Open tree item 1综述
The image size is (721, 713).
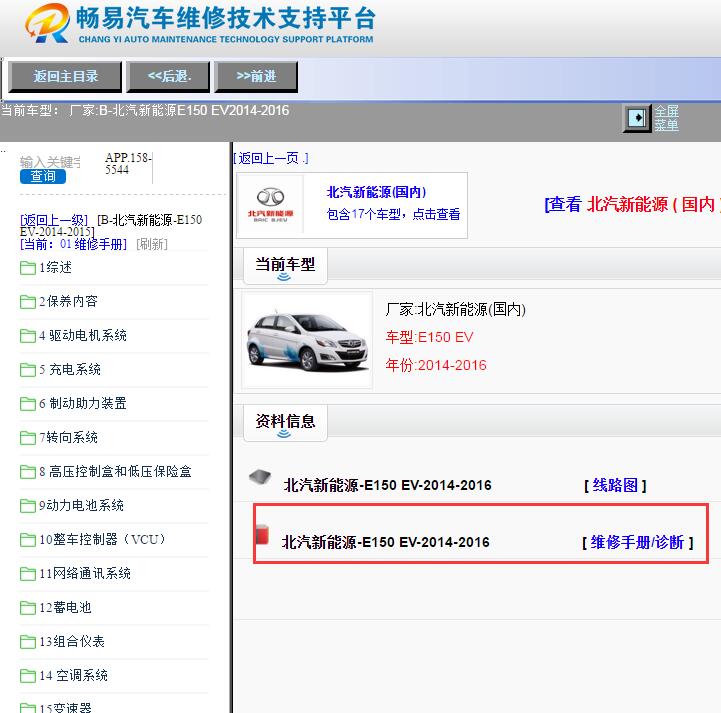pos(55,268)
